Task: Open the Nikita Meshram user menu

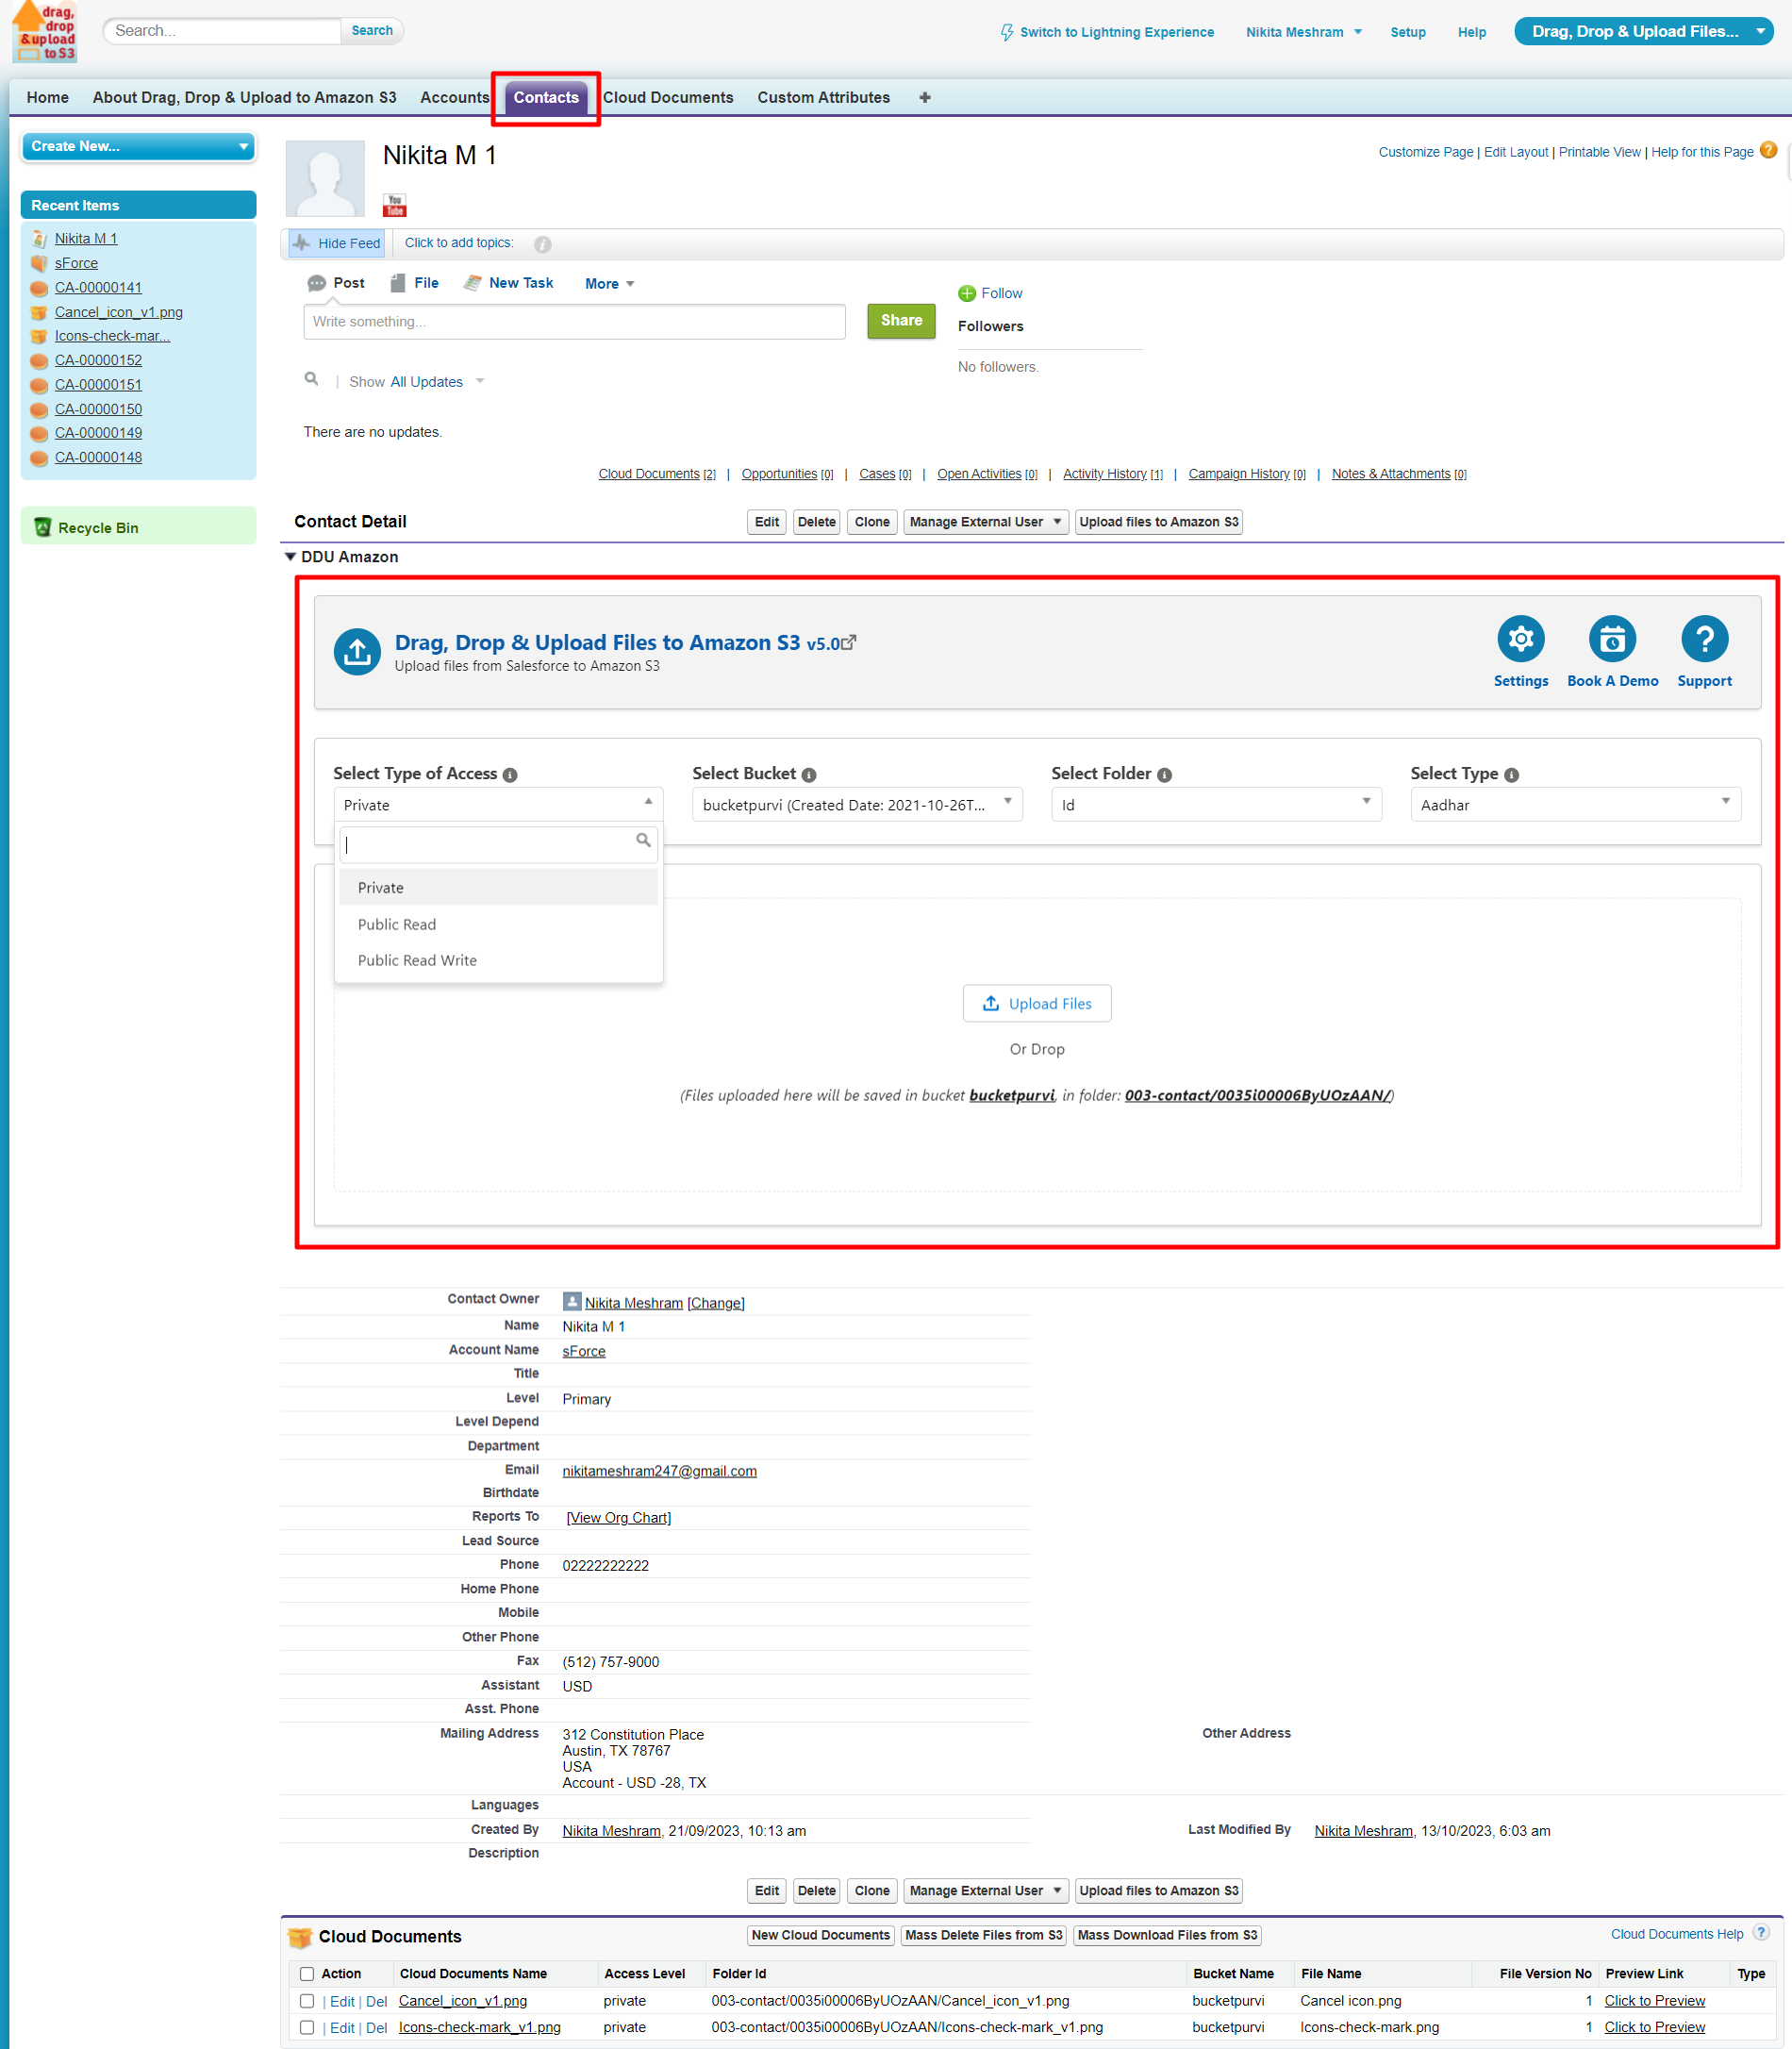Action: click(1303, 32)
